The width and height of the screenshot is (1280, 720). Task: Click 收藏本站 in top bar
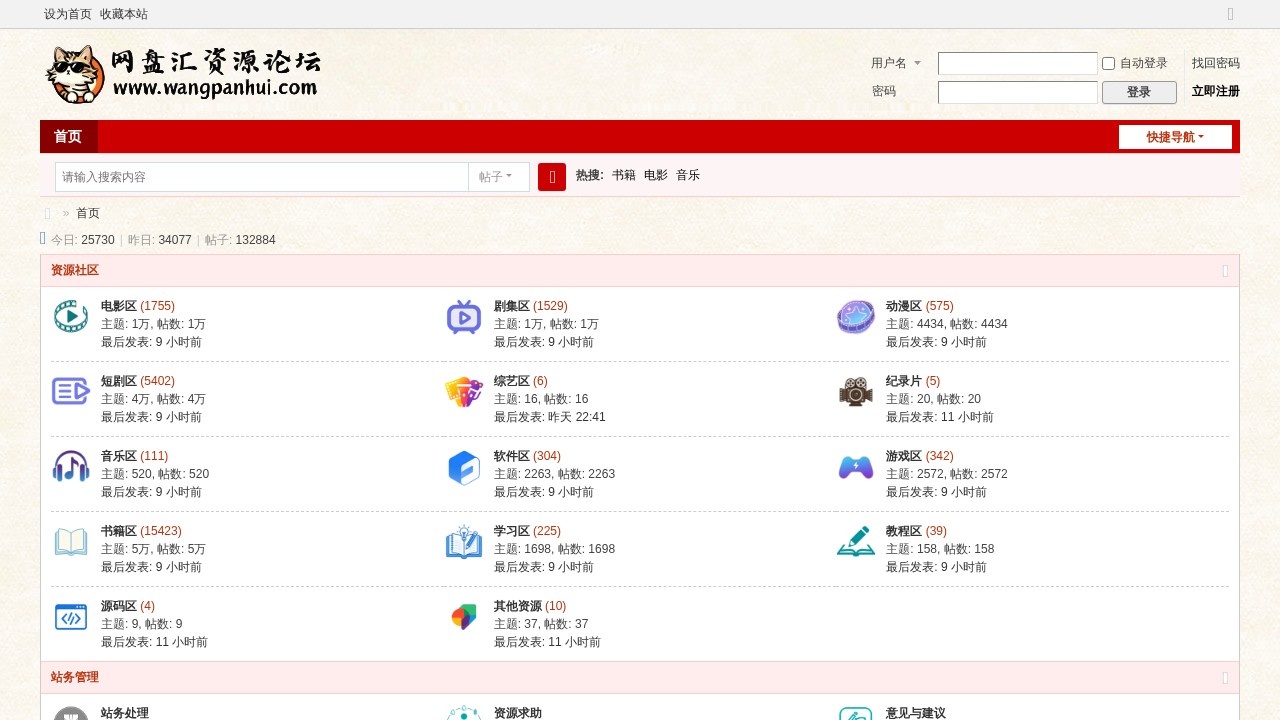(x=124, y=14)
